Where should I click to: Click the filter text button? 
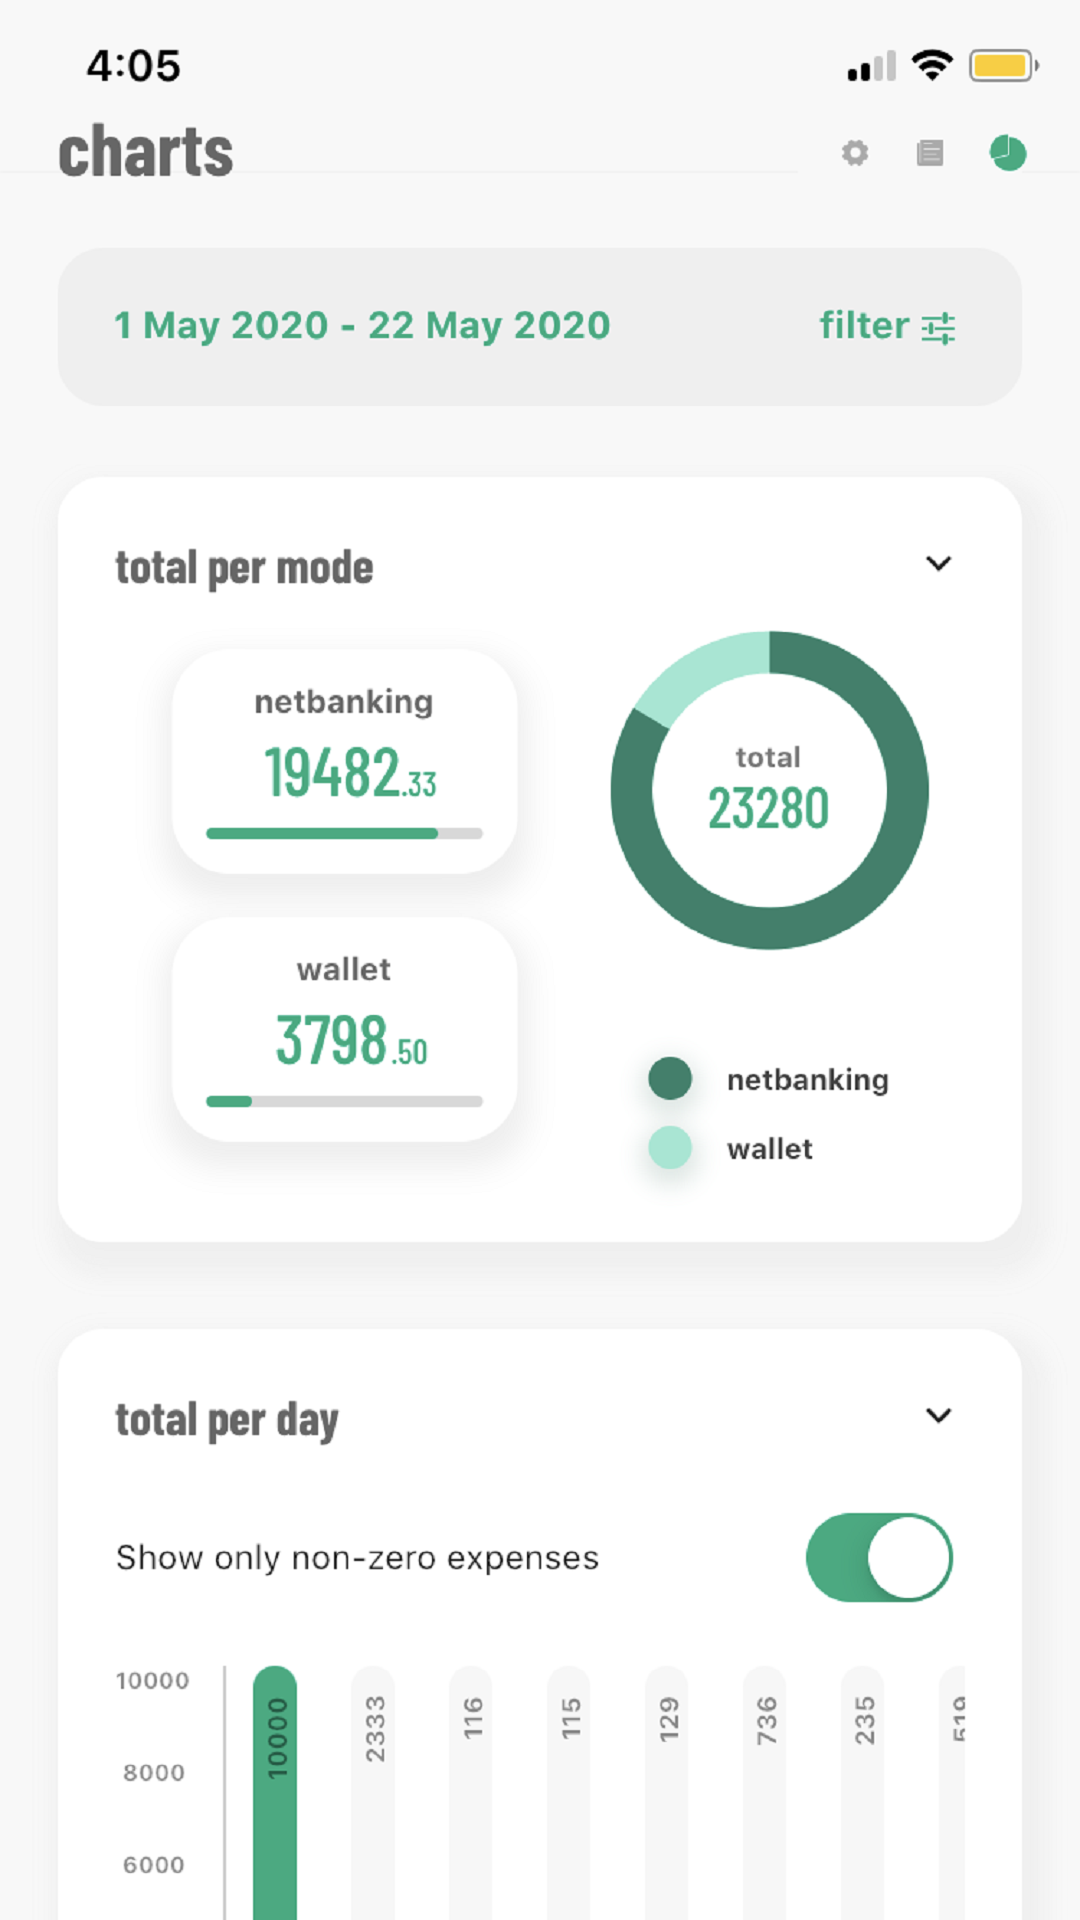(x=864, y=326)
